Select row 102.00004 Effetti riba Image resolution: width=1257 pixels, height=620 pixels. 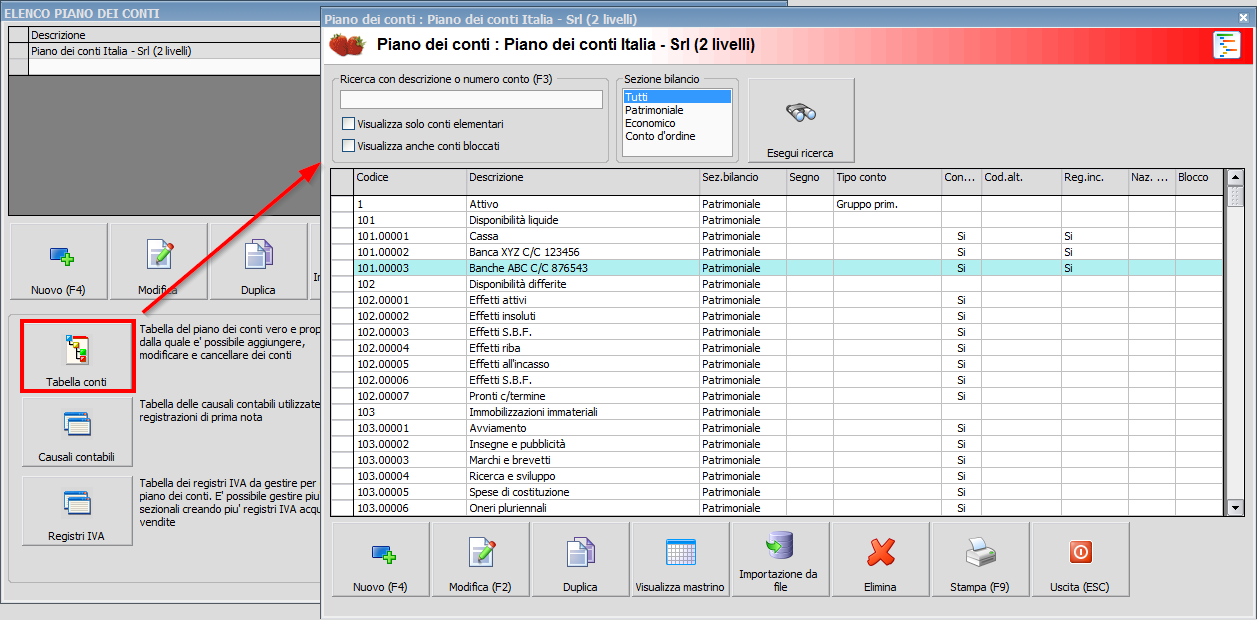(x=778, y=348)
